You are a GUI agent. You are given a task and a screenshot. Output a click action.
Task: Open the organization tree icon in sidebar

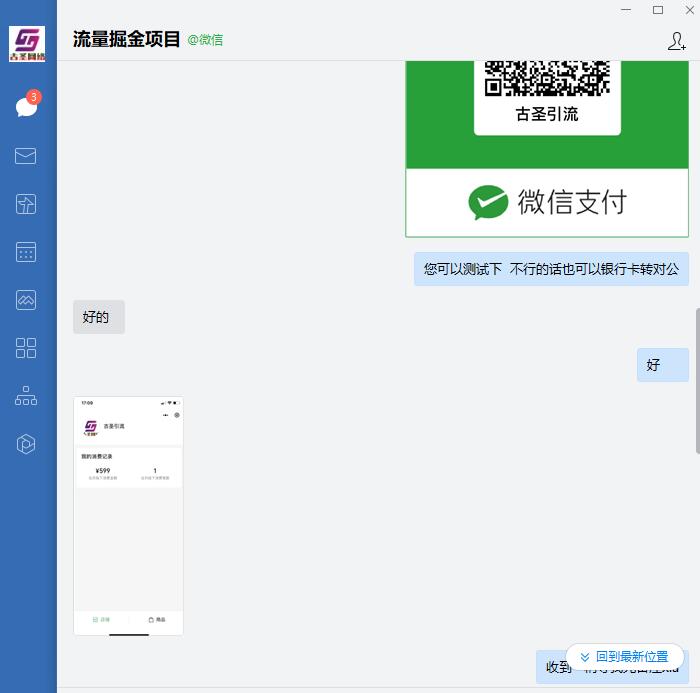(x=26, y=396)
